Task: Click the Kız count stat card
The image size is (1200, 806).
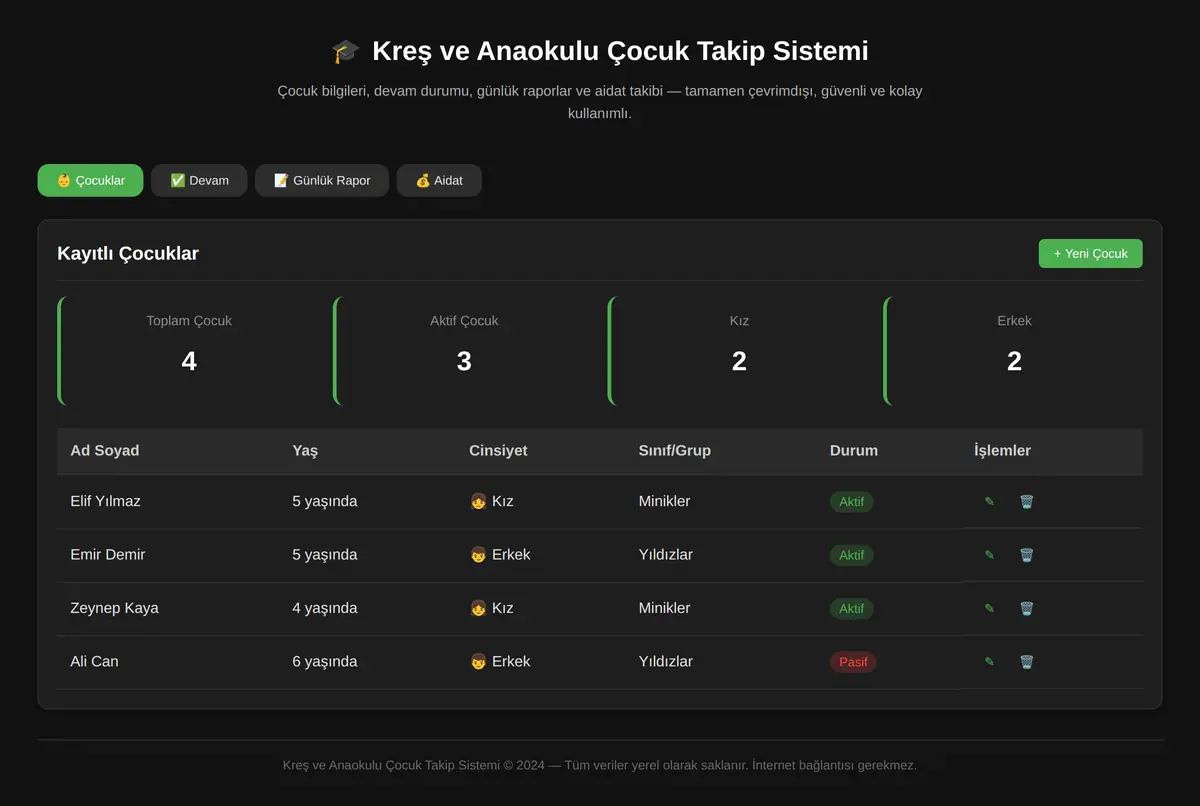Action: tap(739, 351)
